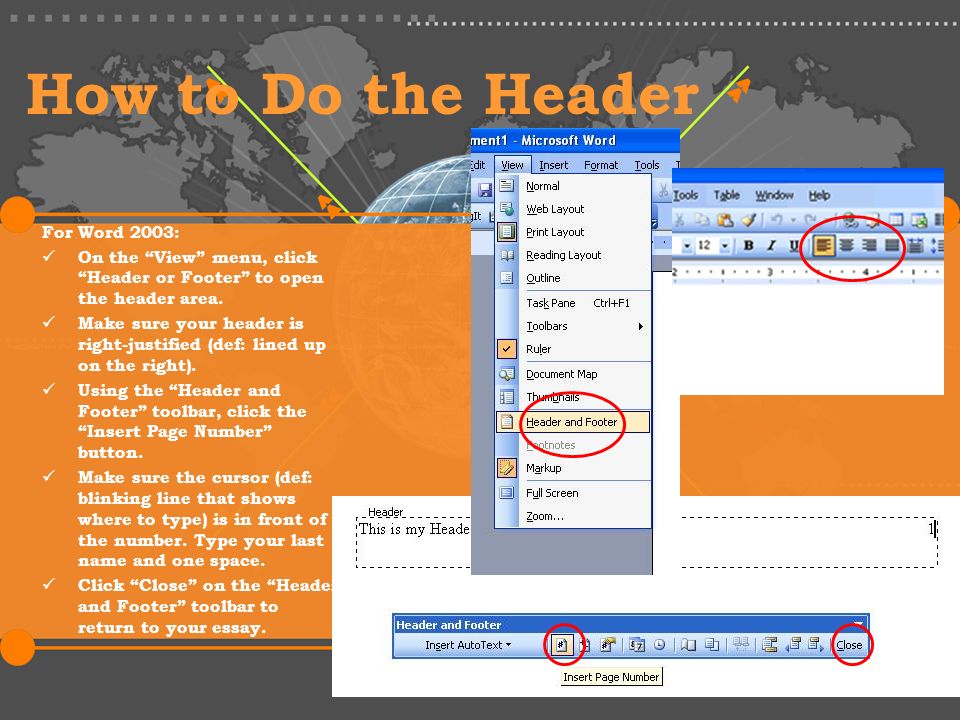960x720 pixels.
Task: Open the Tools menu next to Format
Action: click(647, 165)
